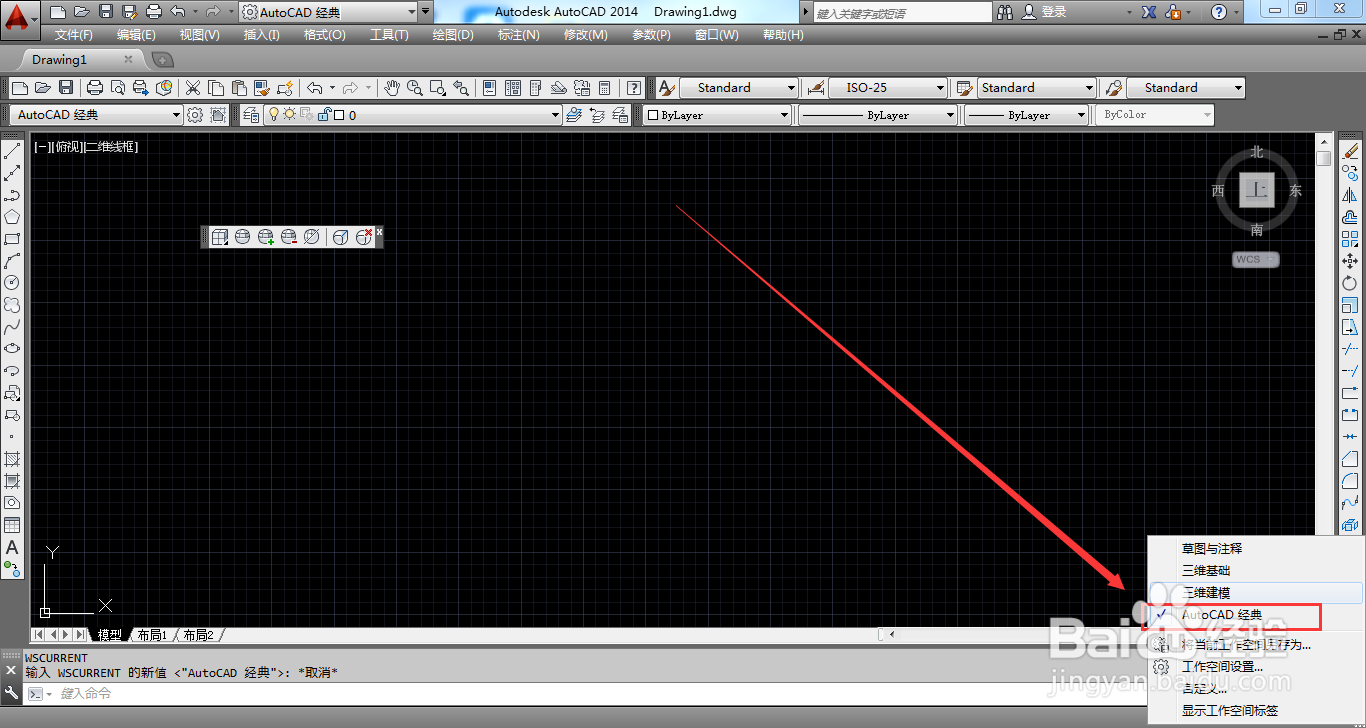Select the Mirror tool in modify toolbar
1366x728 pixels.
click(x=1350, y=195)
